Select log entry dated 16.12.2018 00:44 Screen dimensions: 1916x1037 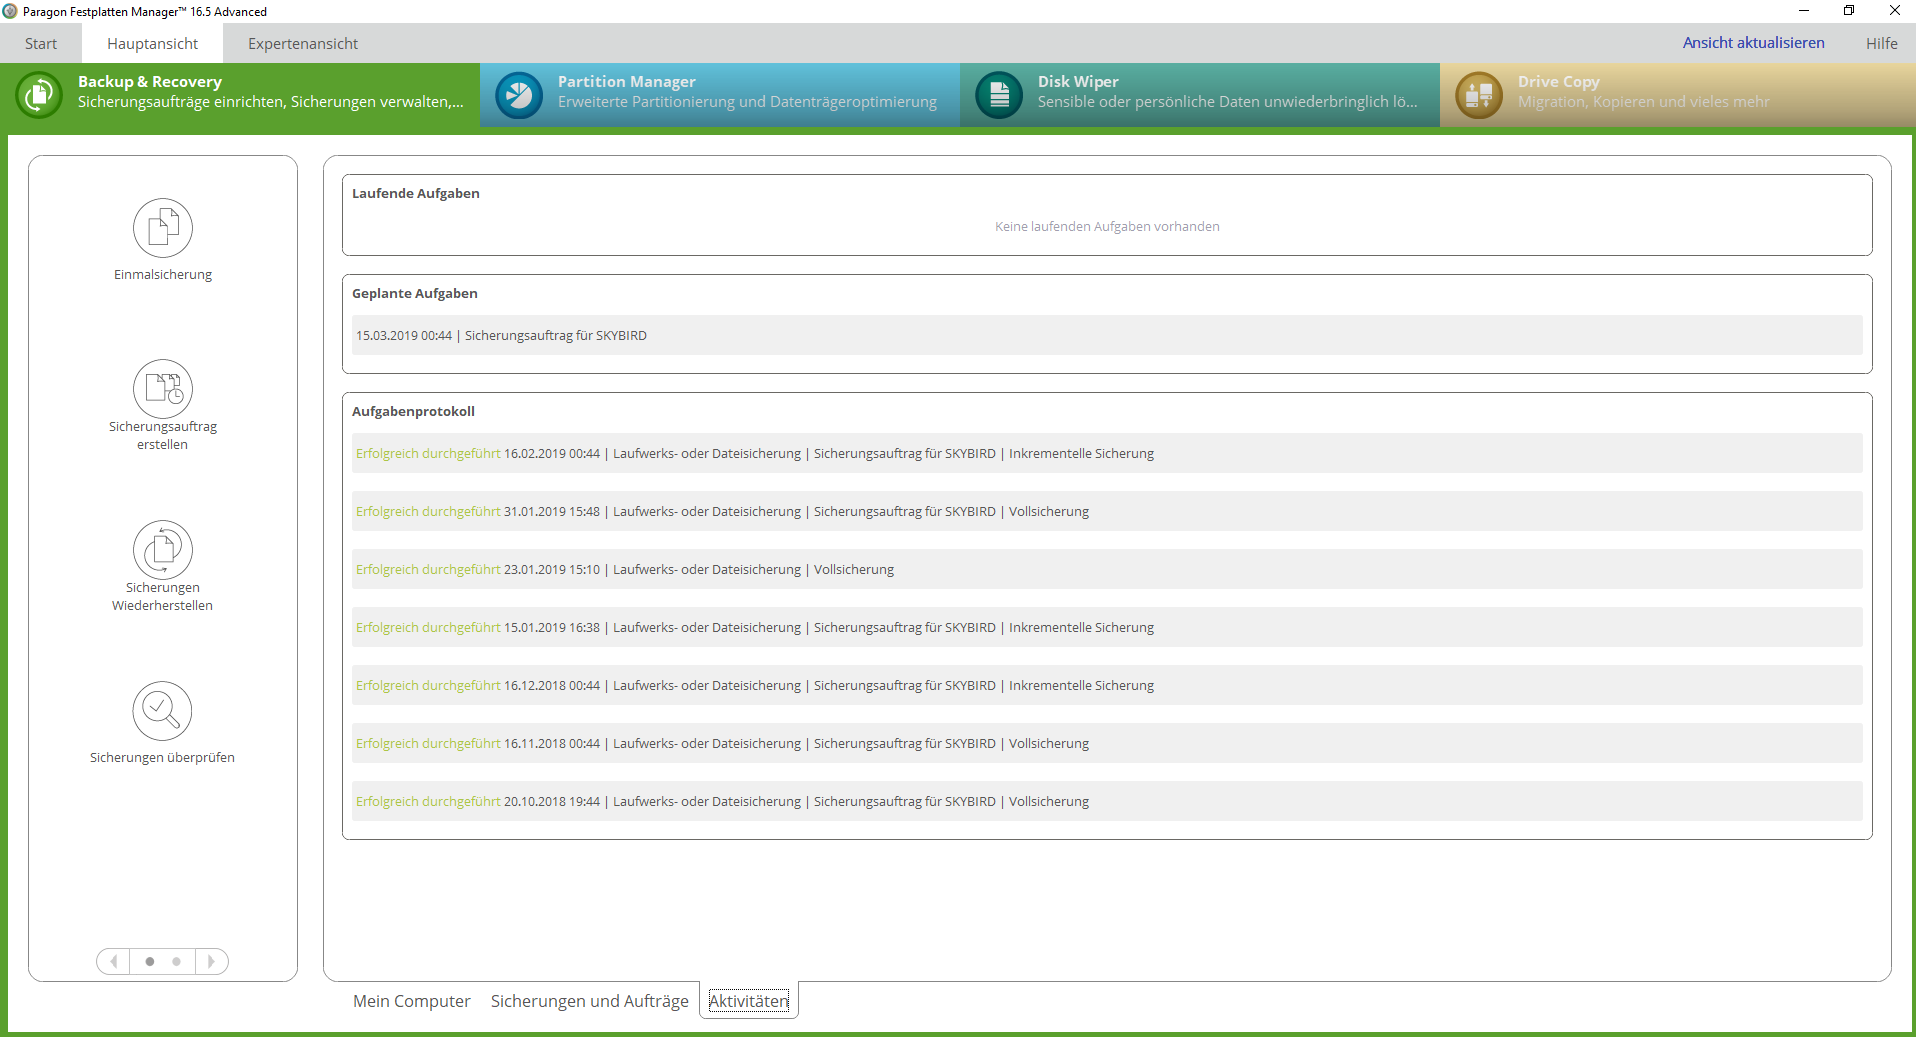coord(1107,685)
